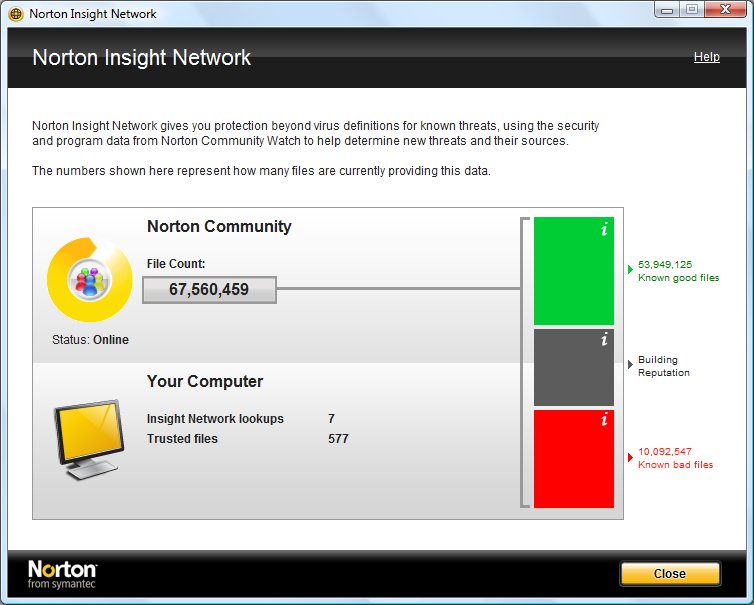Click the yellow computer monitor icon
This screenshot has height=605, width=754.
(89, 440)
